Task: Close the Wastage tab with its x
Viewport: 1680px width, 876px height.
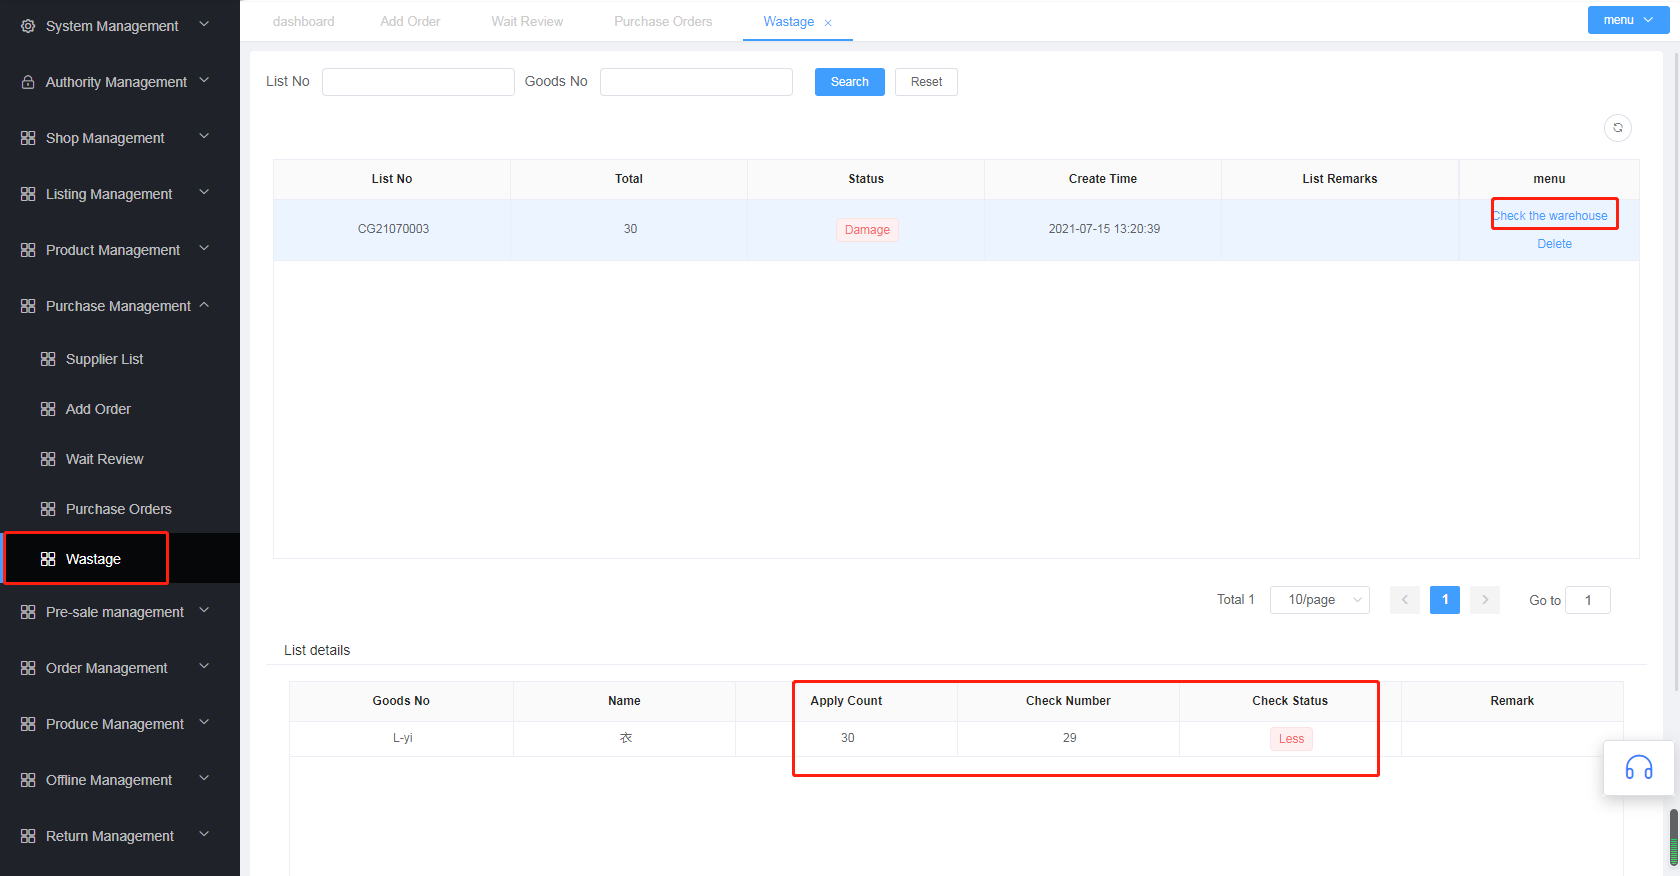Action: (x=828, y=22)
